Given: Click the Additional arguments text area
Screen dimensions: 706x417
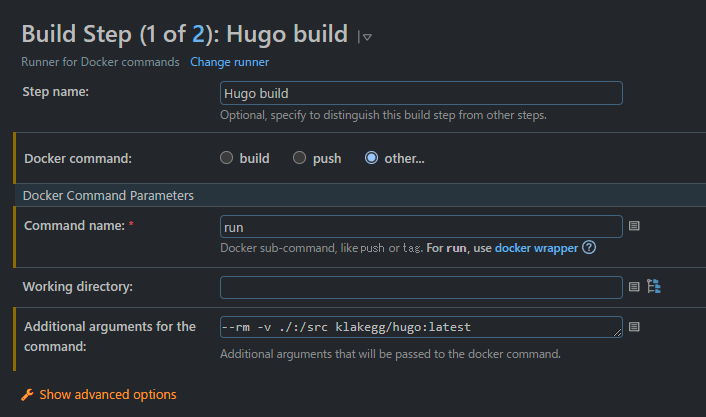Looking at the screenshot, I should click(421, 327).
